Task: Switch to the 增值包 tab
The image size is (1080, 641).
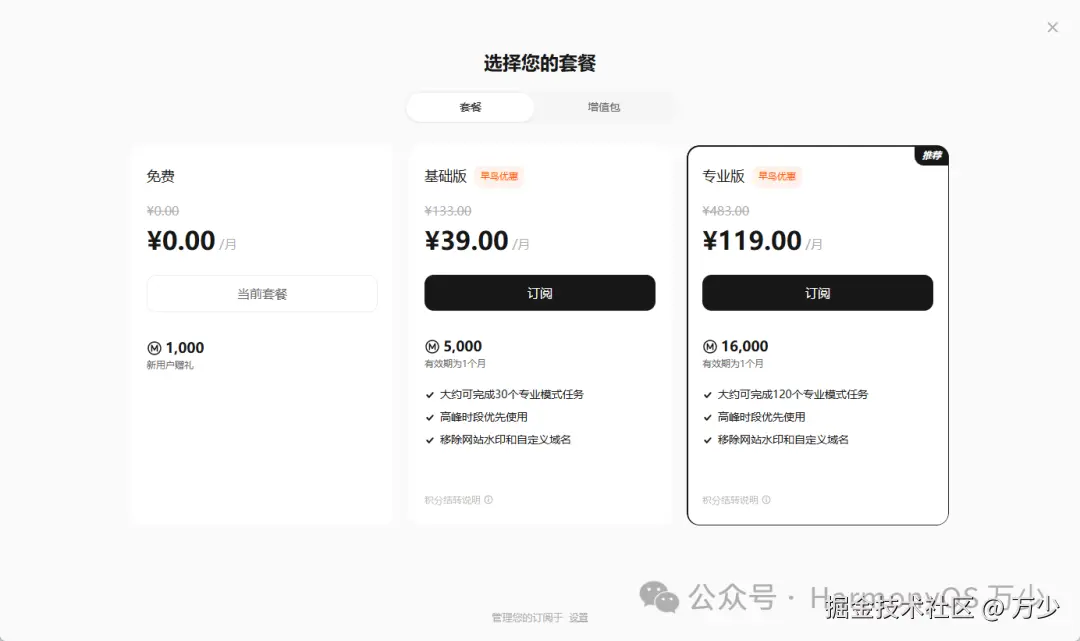Action: (x=604, y=107)
